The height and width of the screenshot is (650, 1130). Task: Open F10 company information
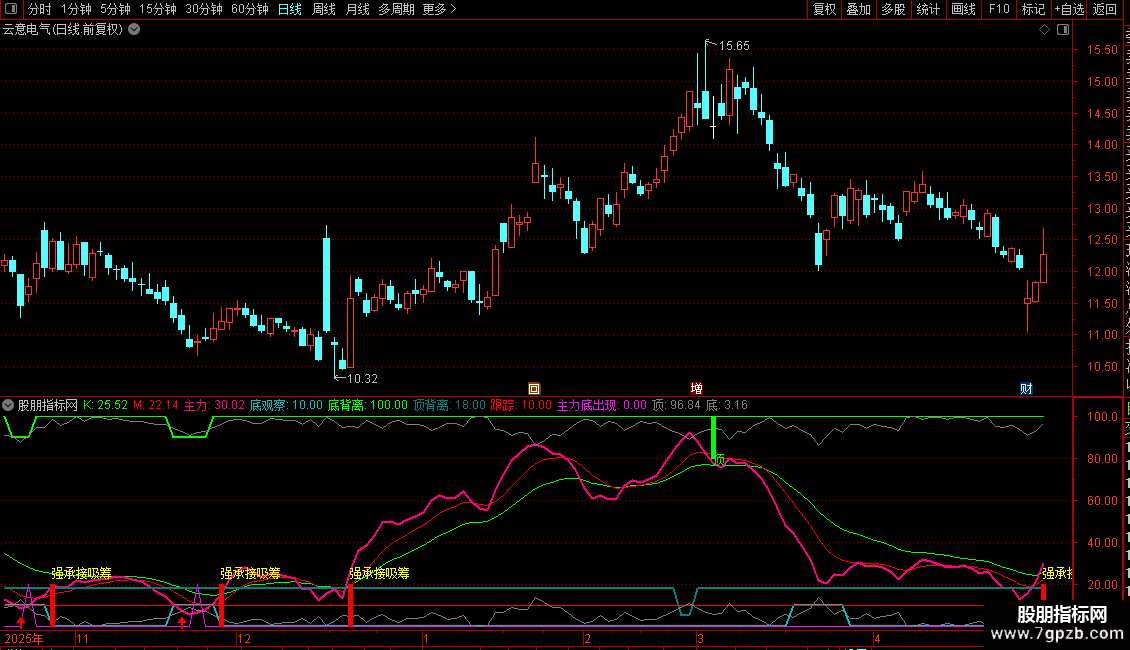pos(999,9)
